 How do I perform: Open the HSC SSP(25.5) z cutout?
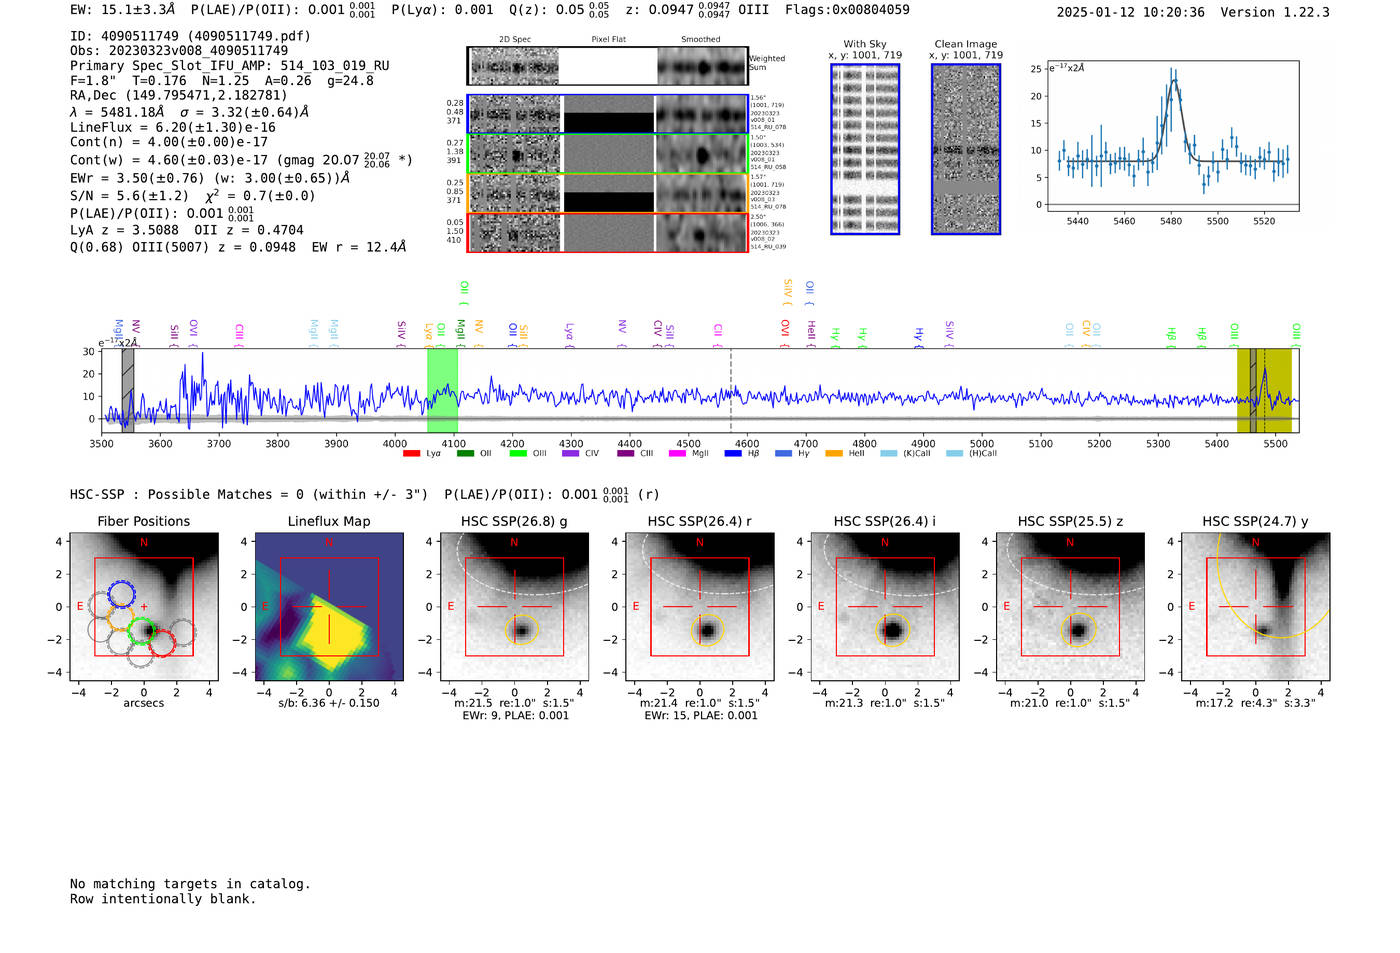(1070, 607)
